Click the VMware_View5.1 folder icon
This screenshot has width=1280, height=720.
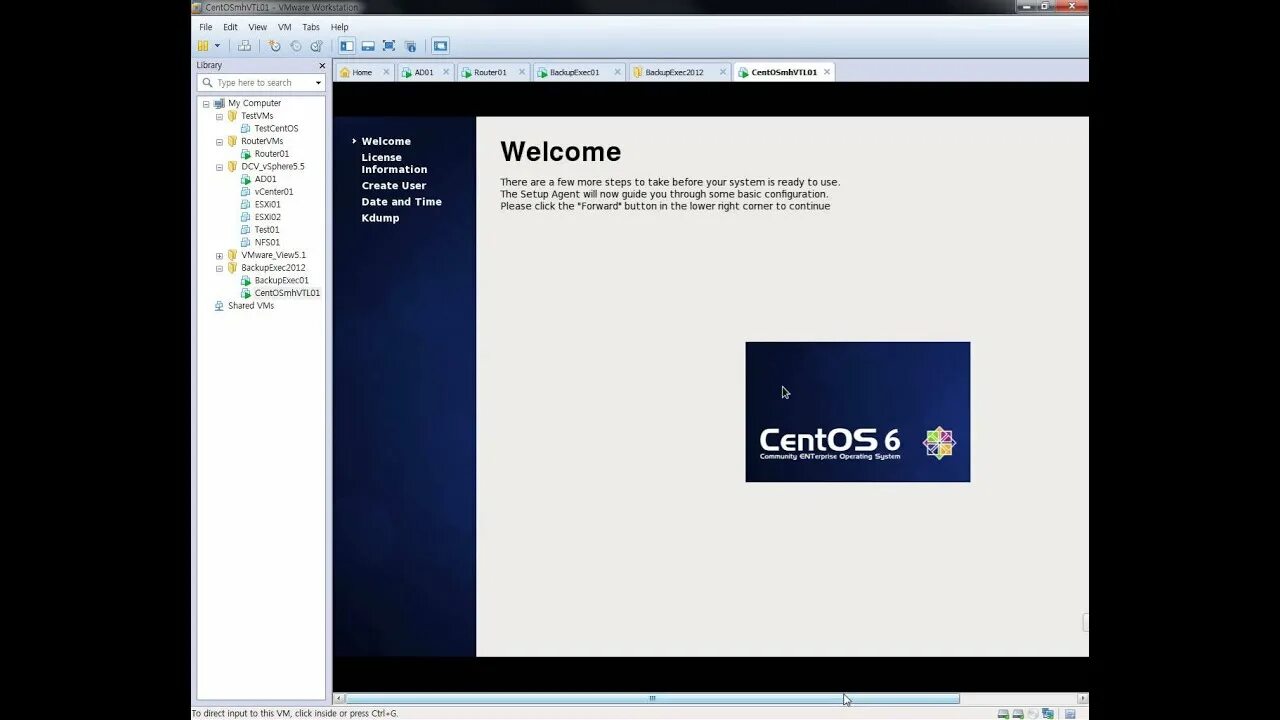click(232, 255)
